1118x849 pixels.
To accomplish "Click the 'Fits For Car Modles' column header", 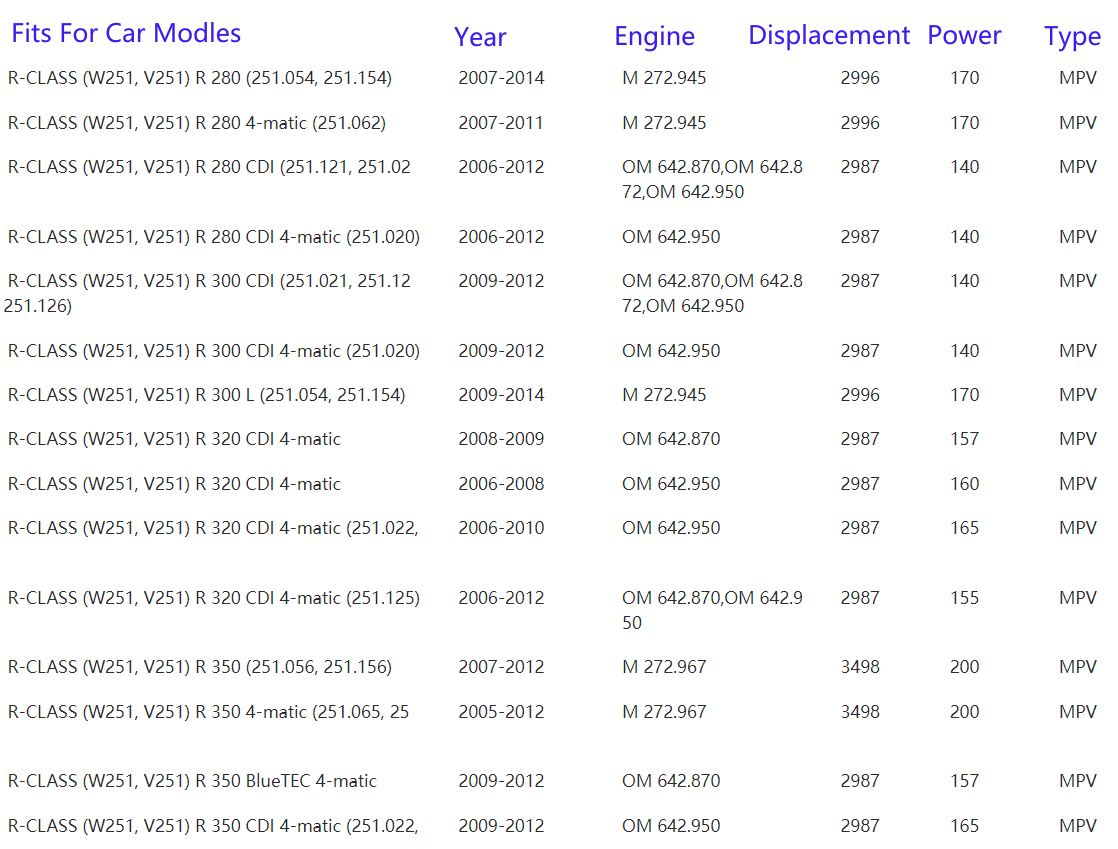I will 126,33.
